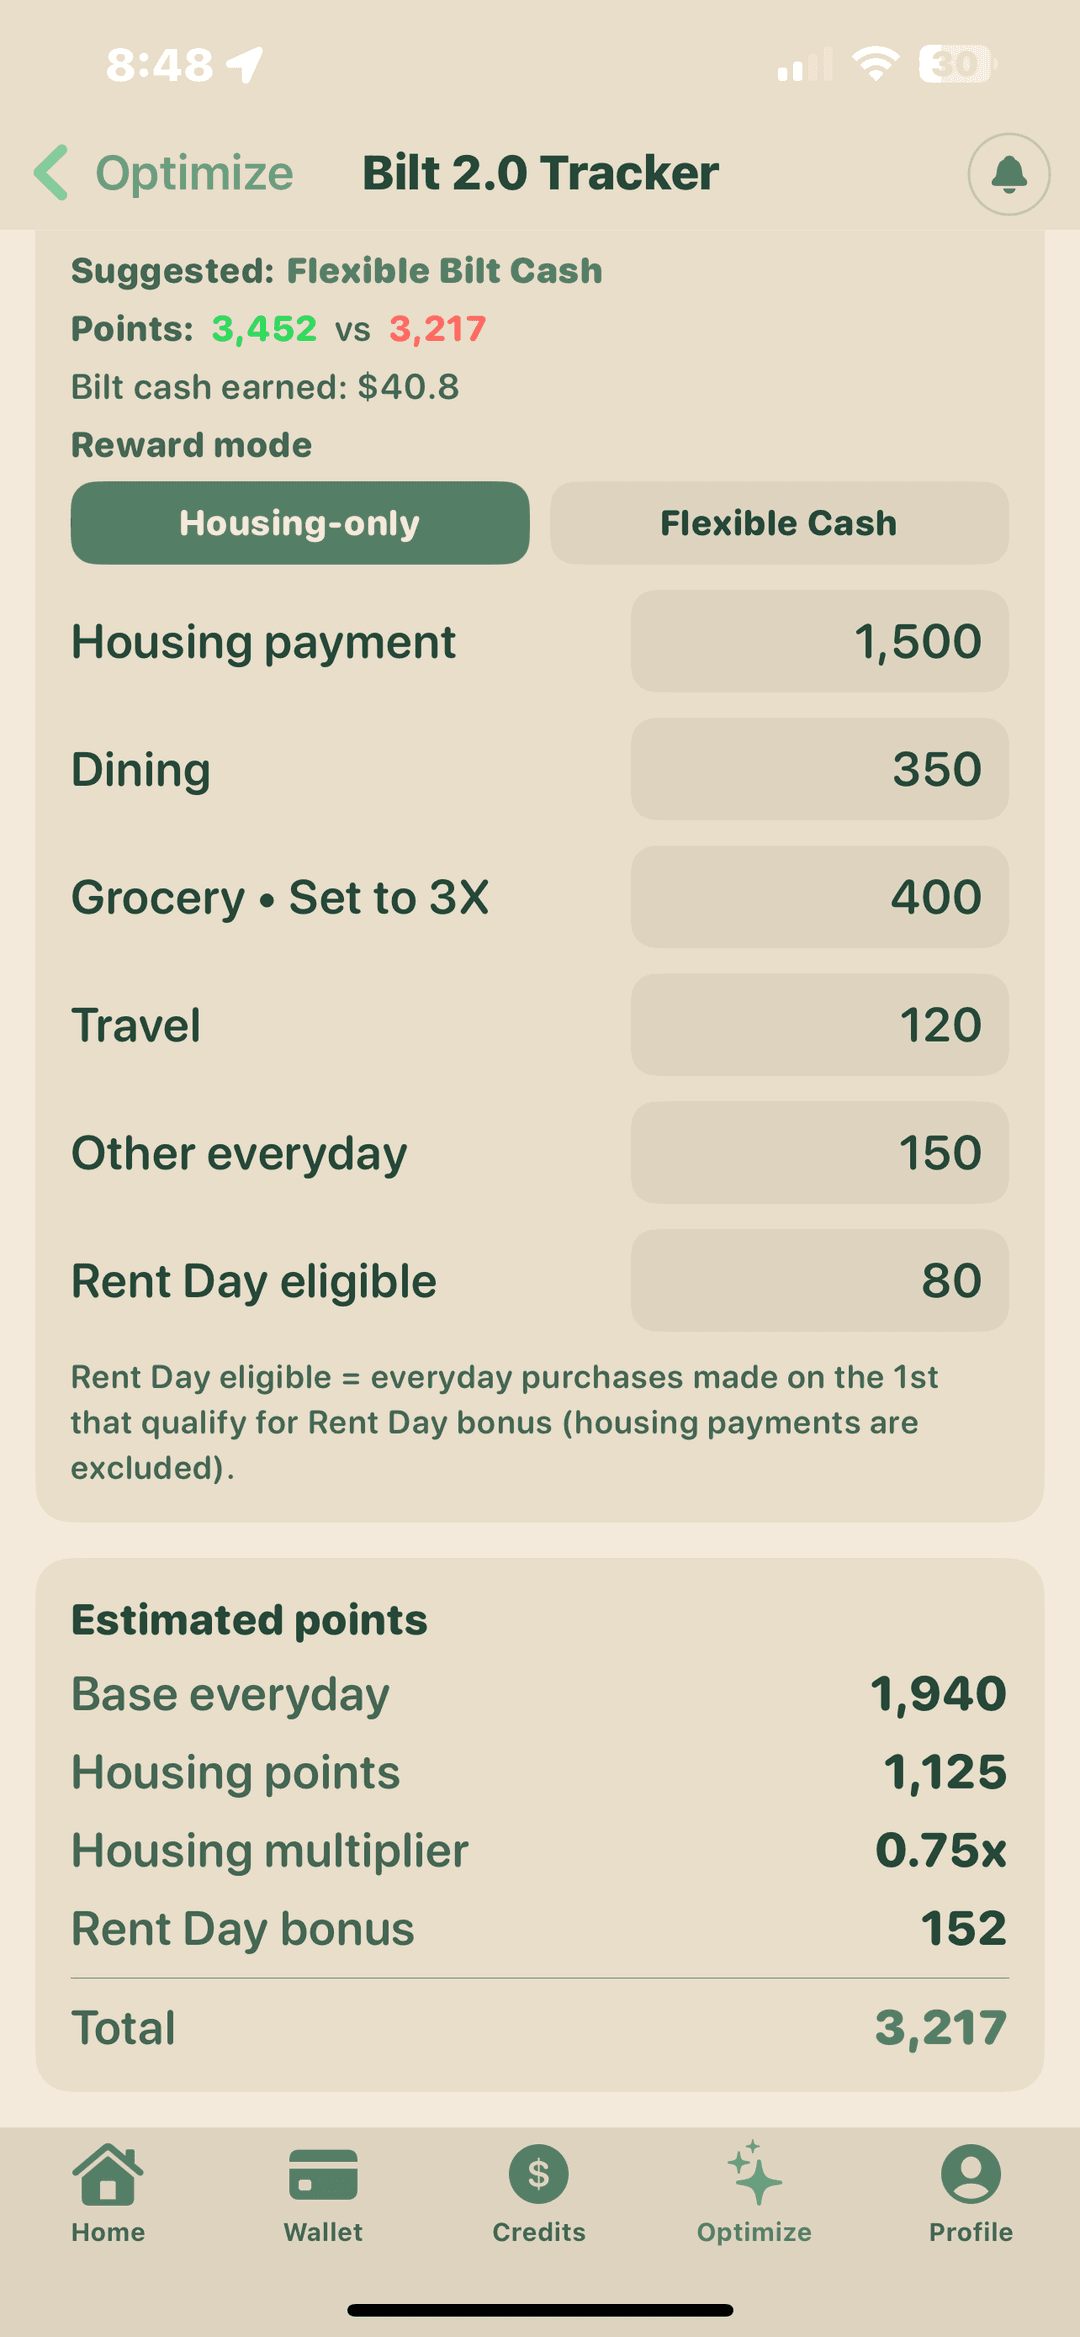The height and width of the screenshot is (2337, 1080).
Task: Open the Wallet card icon
Action: click(x=323, y=2175)
